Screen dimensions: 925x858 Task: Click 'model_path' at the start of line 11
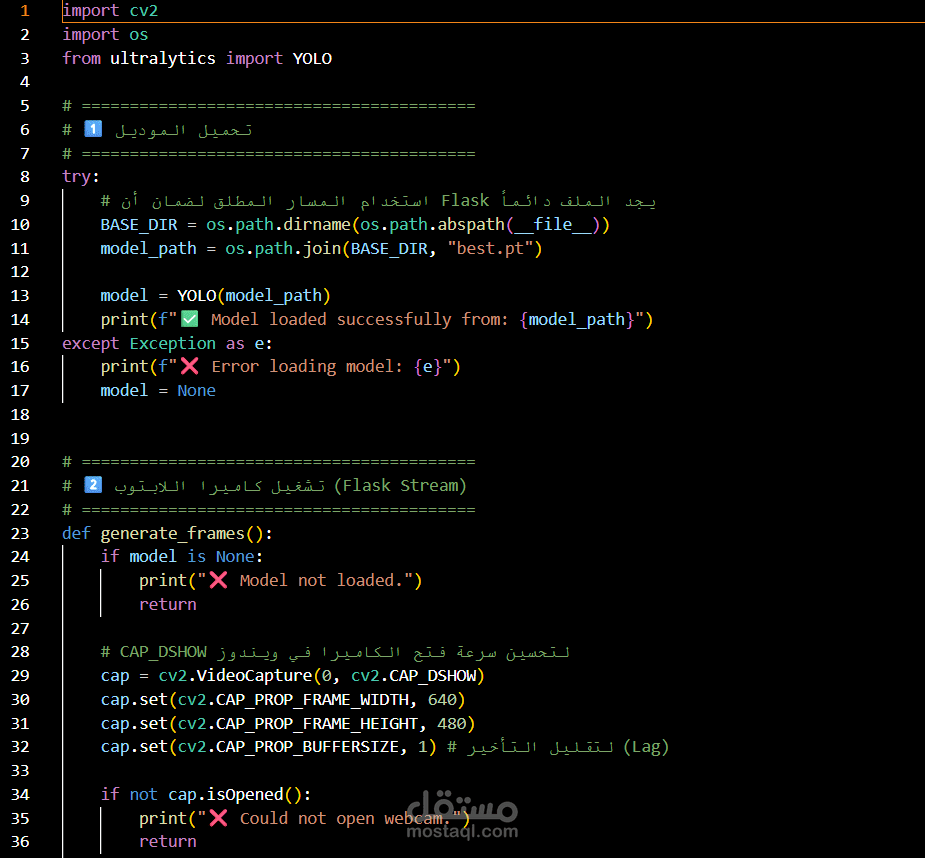click(149, 248)
